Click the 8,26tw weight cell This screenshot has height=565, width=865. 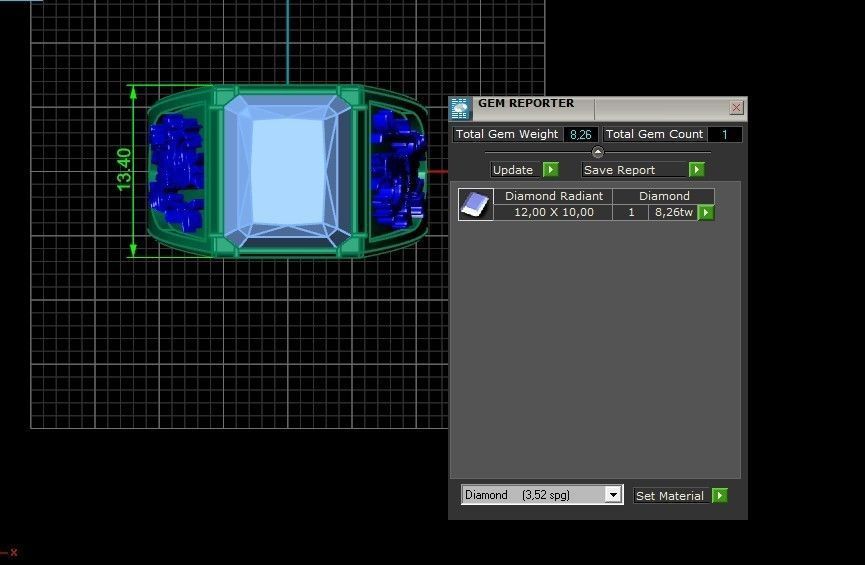tap(674, 212)
